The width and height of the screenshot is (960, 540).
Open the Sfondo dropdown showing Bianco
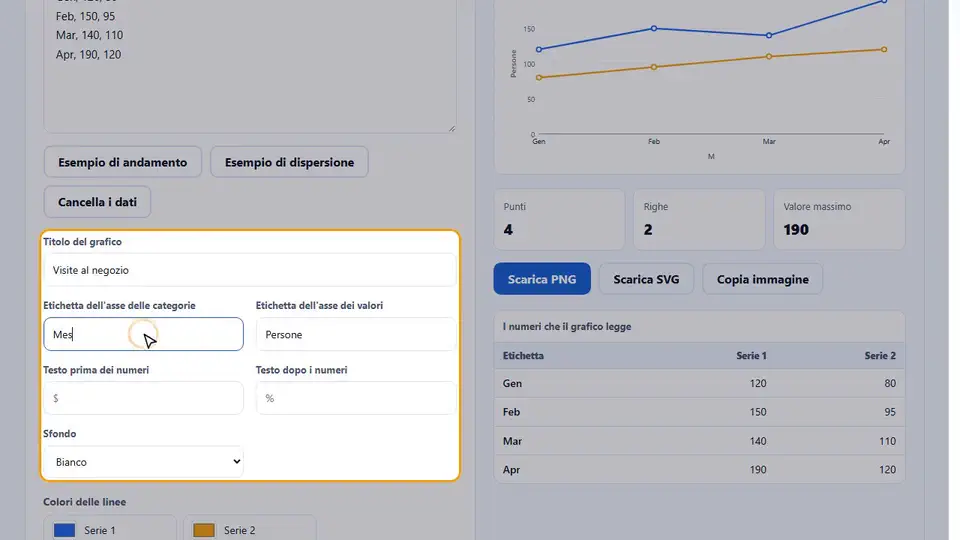(143, 462)
